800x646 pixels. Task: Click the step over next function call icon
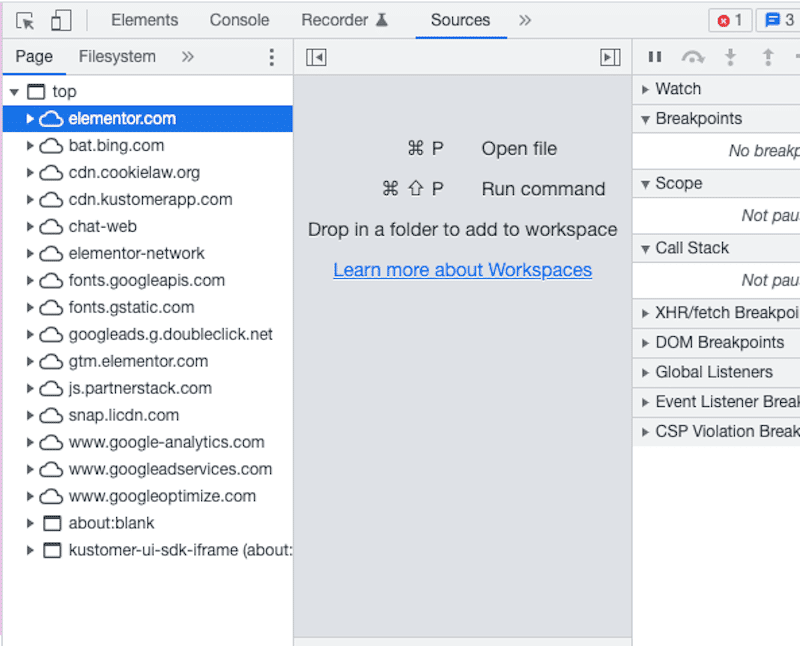click(693, 57)
